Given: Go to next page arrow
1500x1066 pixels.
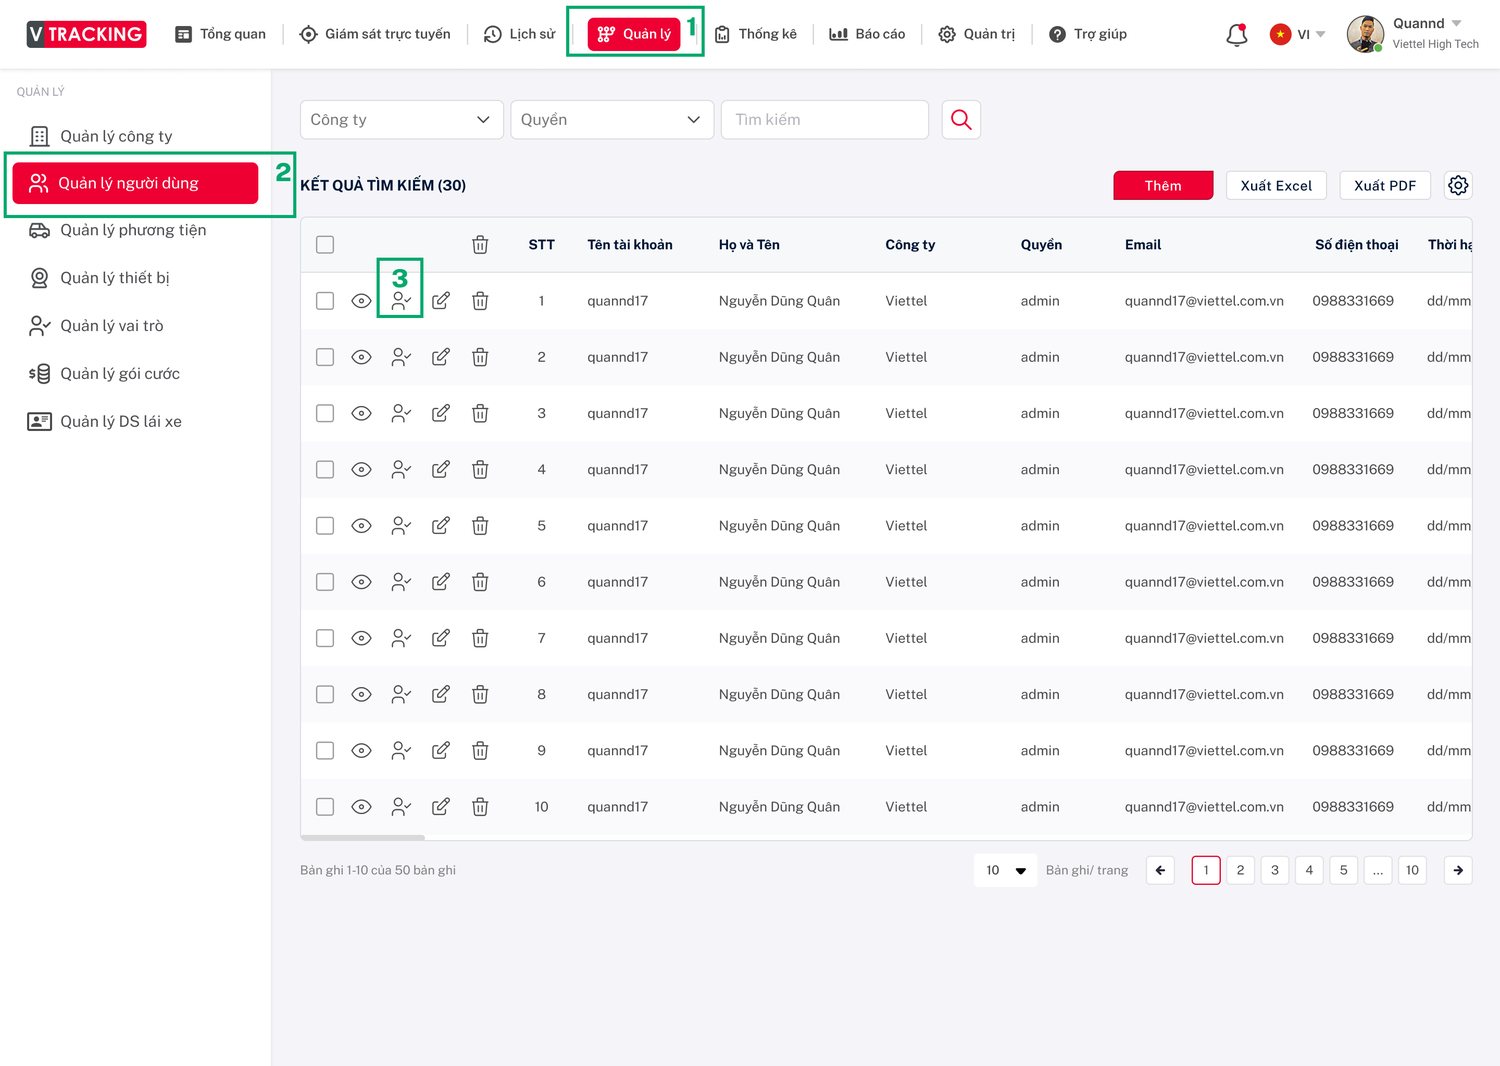Looking at the screenshot, I should [x=1458, y=870].
